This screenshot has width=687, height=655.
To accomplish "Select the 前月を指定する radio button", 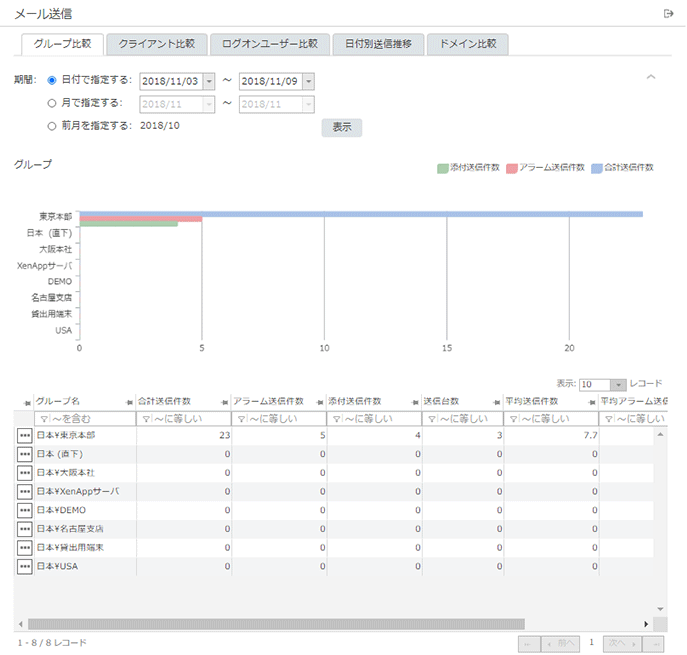I will [52, 126].
